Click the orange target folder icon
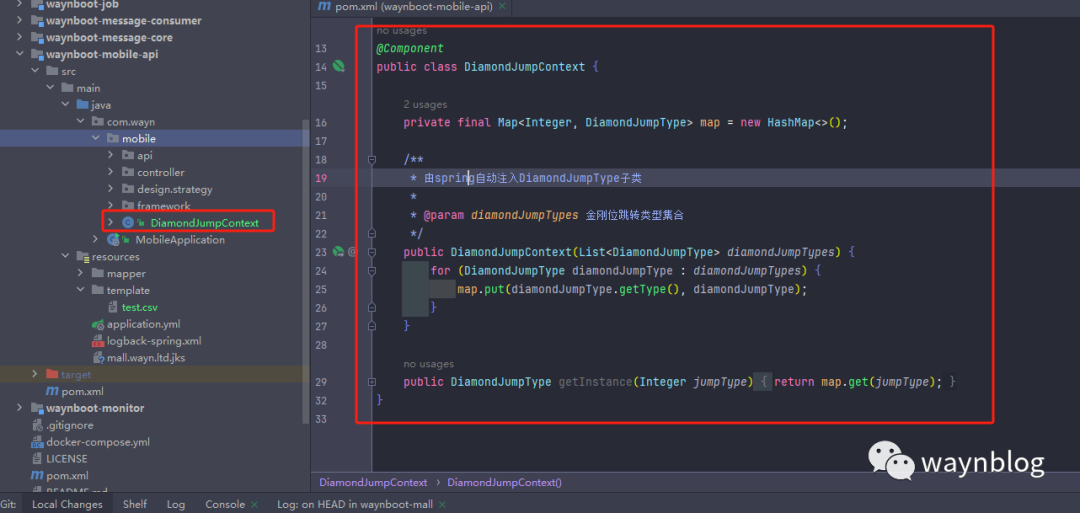The width and height of the screenshot is (1080, 513). (52, 375)
